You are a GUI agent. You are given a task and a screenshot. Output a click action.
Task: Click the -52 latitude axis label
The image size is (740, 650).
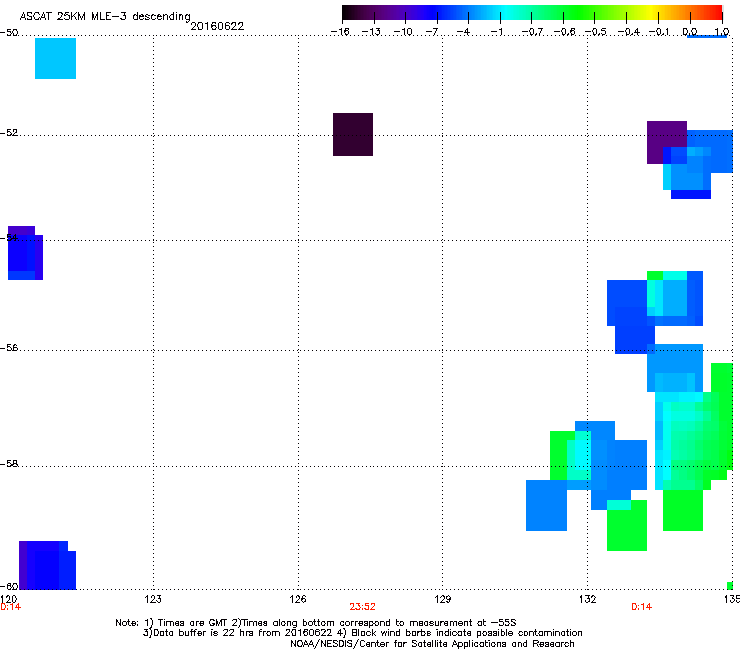tap(9, 133)
